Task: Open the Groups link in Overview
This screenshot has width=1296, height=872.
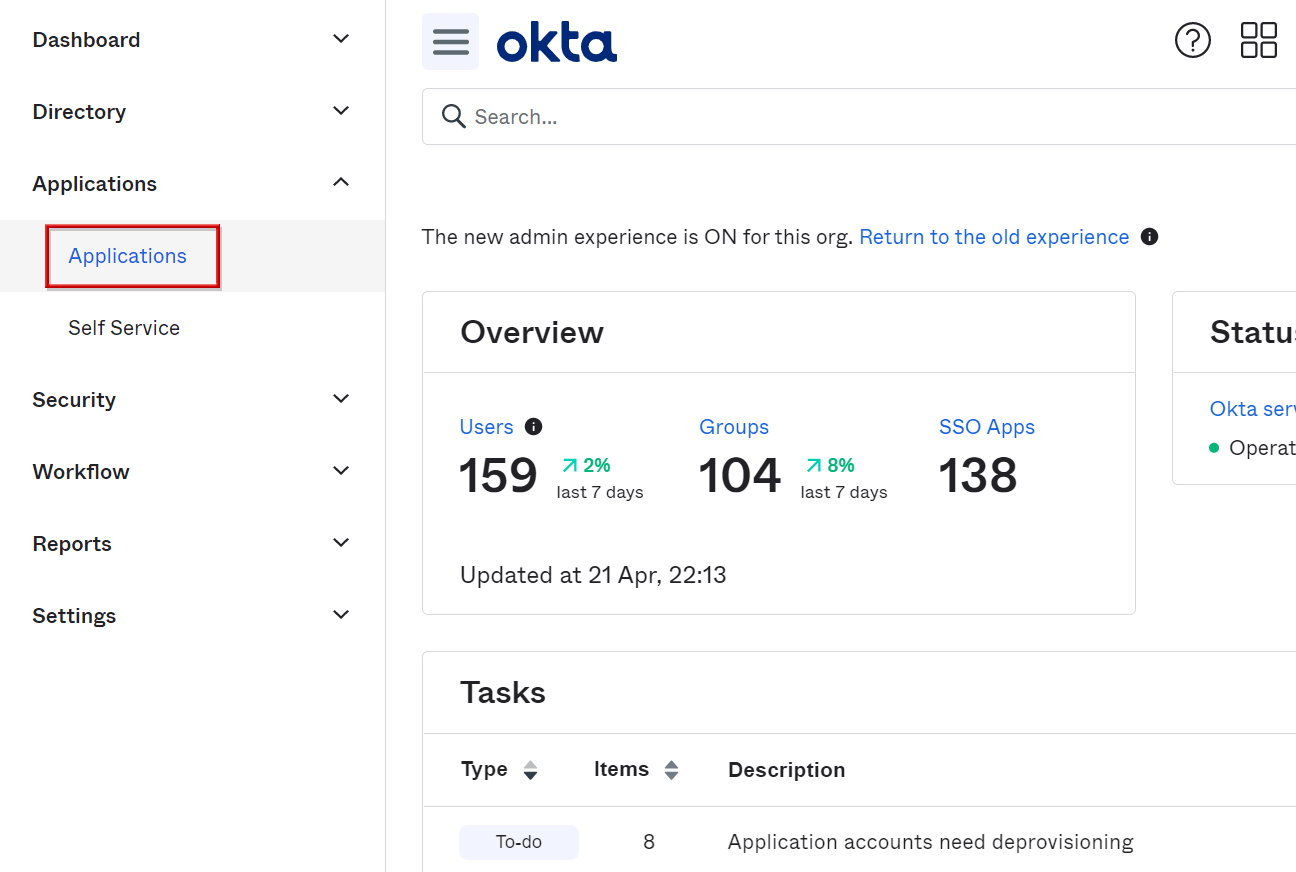Action: click(733, 427)
